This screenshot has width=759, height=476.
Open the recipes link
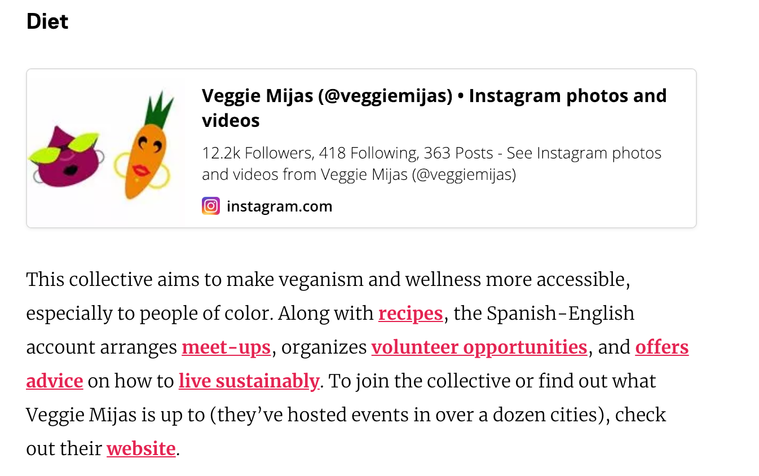coord(410,314)
